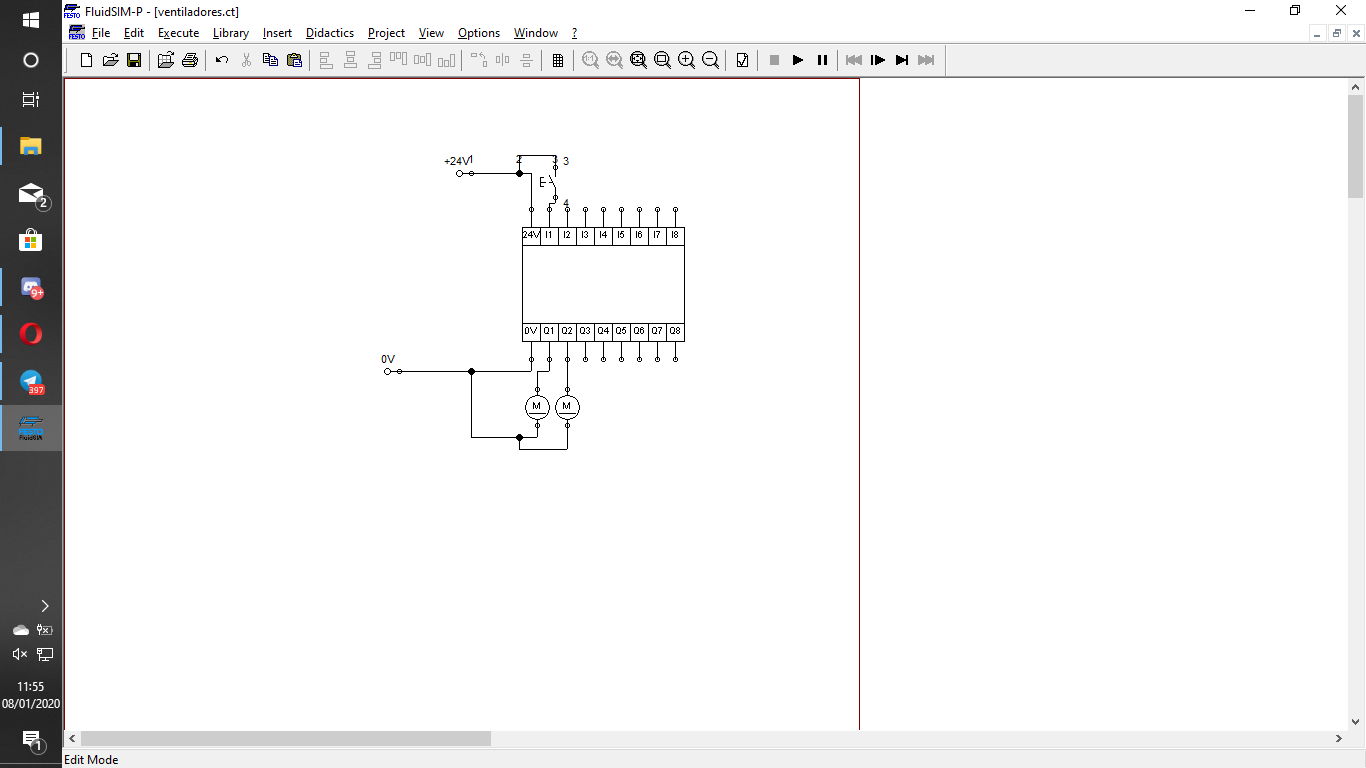Screen dimensions: 1366x768
Task: Select the pushbutton switch in circuit
Action: pyautogui.click(x=551, y=182)
